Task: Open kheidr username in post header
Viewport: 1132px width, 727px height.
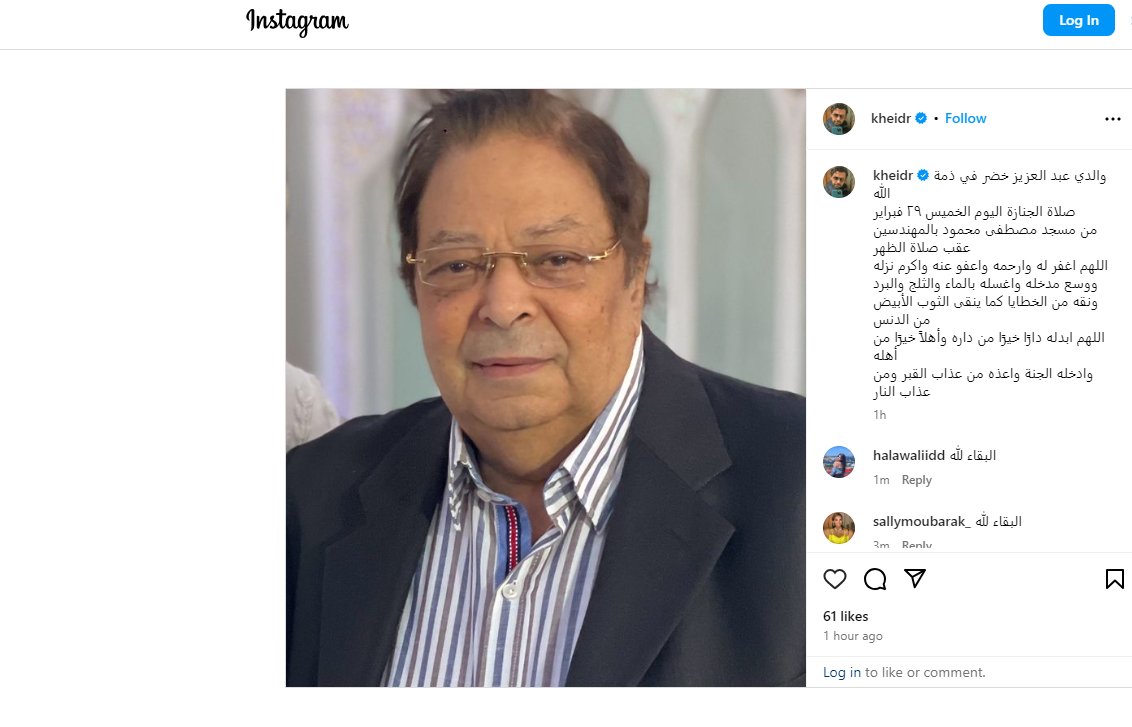Action: pos(891,118)
